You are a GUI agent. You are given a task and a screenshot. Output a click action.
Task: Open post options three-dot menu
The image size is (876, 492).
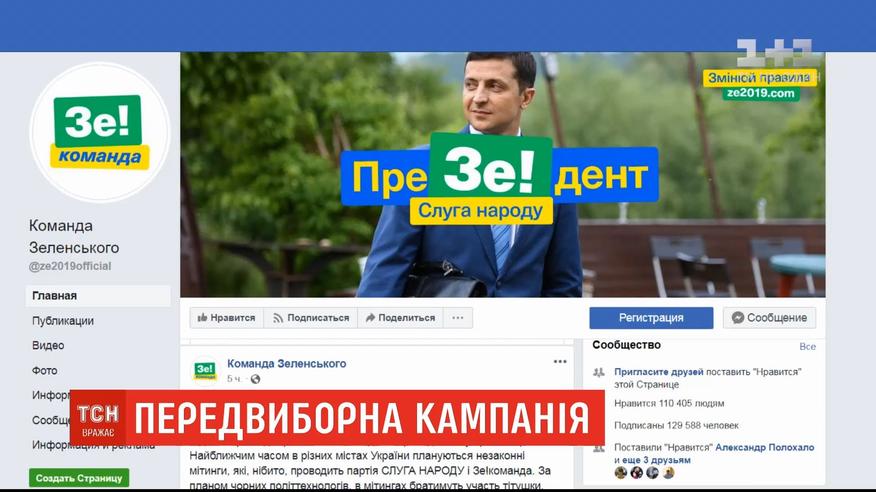(560, 362)
